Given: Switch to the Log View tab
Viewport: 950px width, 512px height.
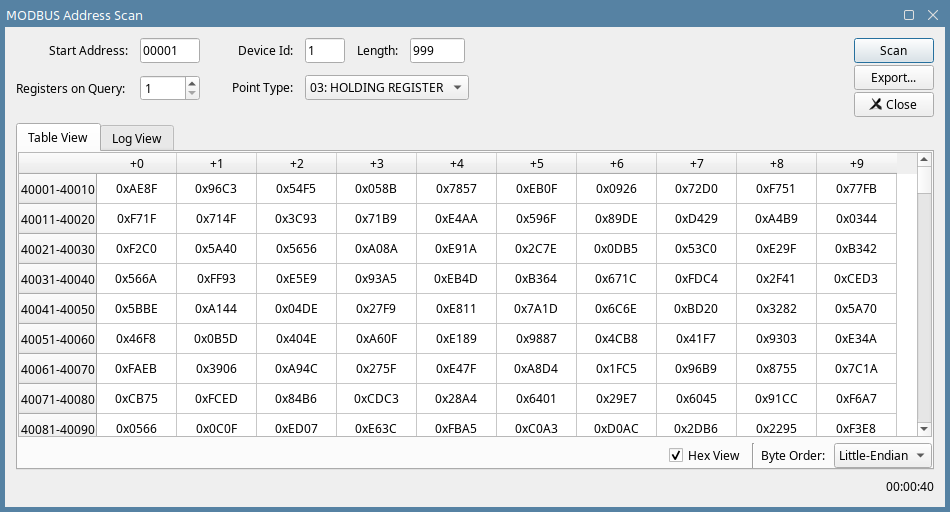Looking at the screenshot, I should coord(137,138).
